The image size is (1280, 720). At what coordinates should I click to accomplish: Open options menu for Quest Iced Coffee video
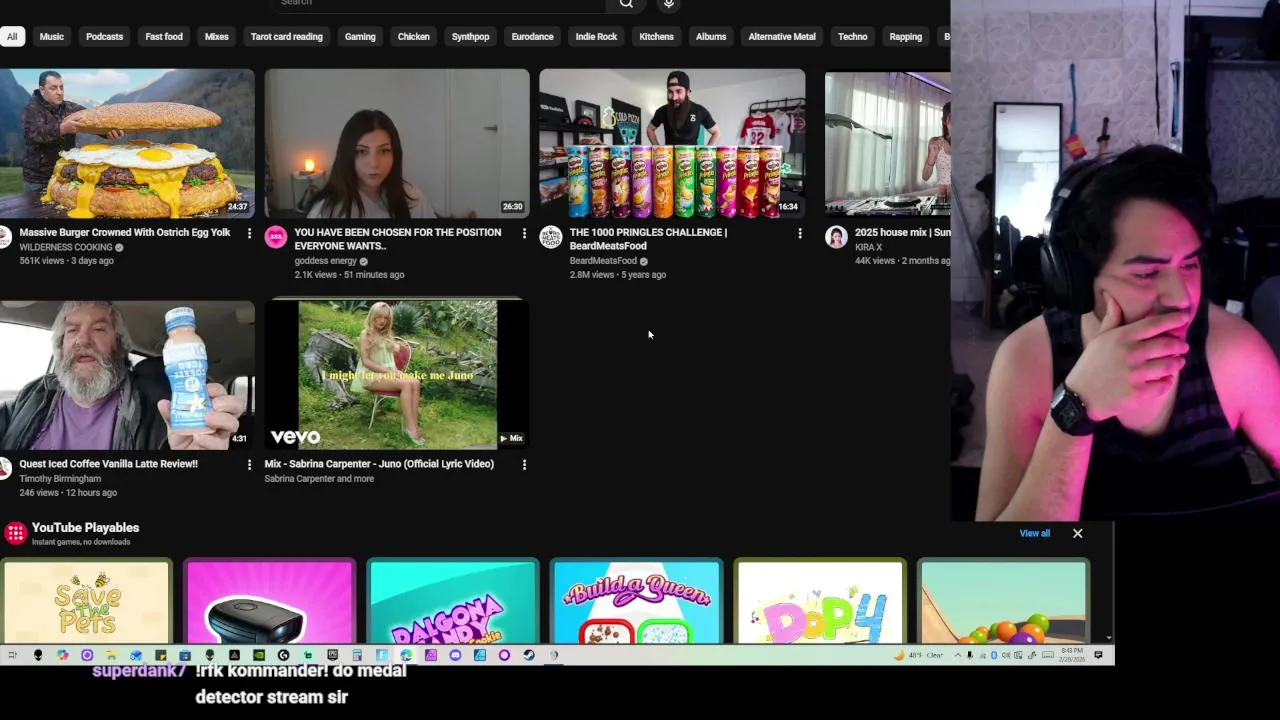tap(249, 464)
